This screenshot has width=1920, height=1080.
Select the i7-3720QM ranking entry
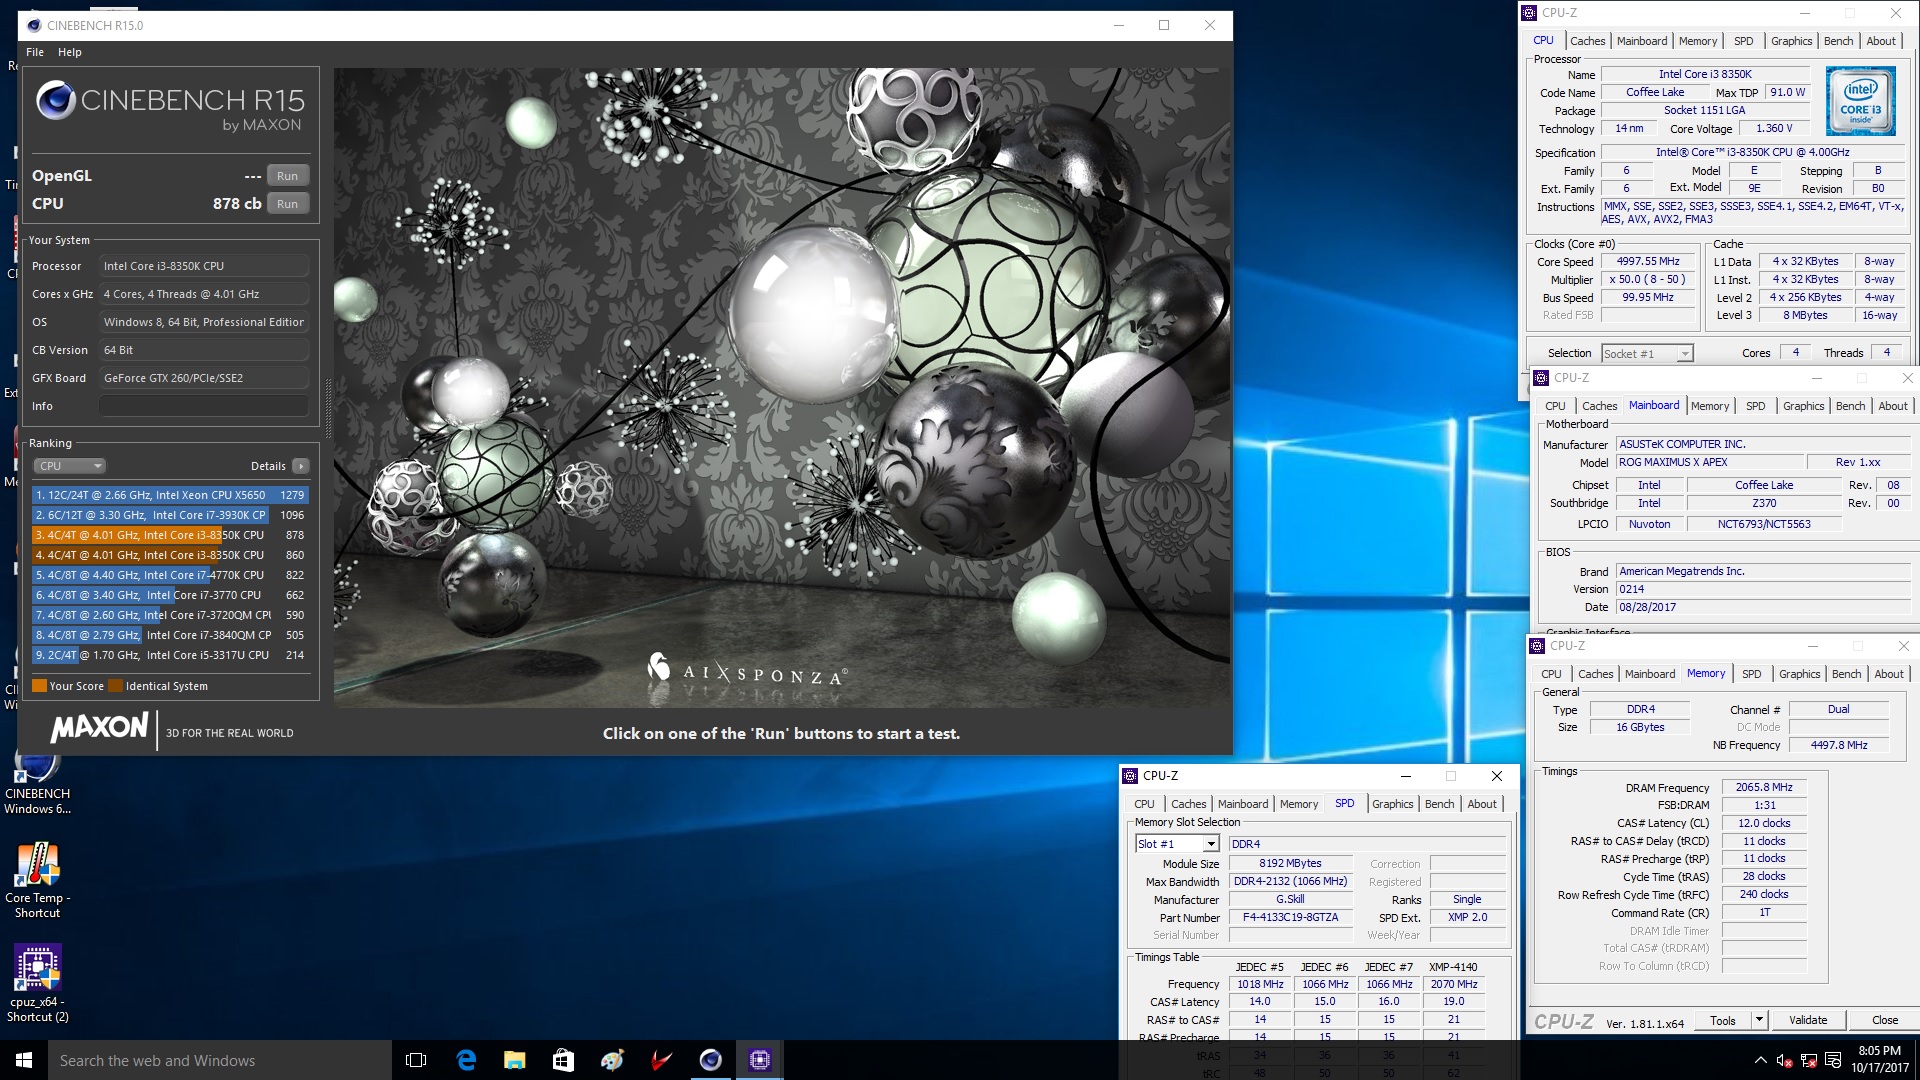(x=170, y=615)
